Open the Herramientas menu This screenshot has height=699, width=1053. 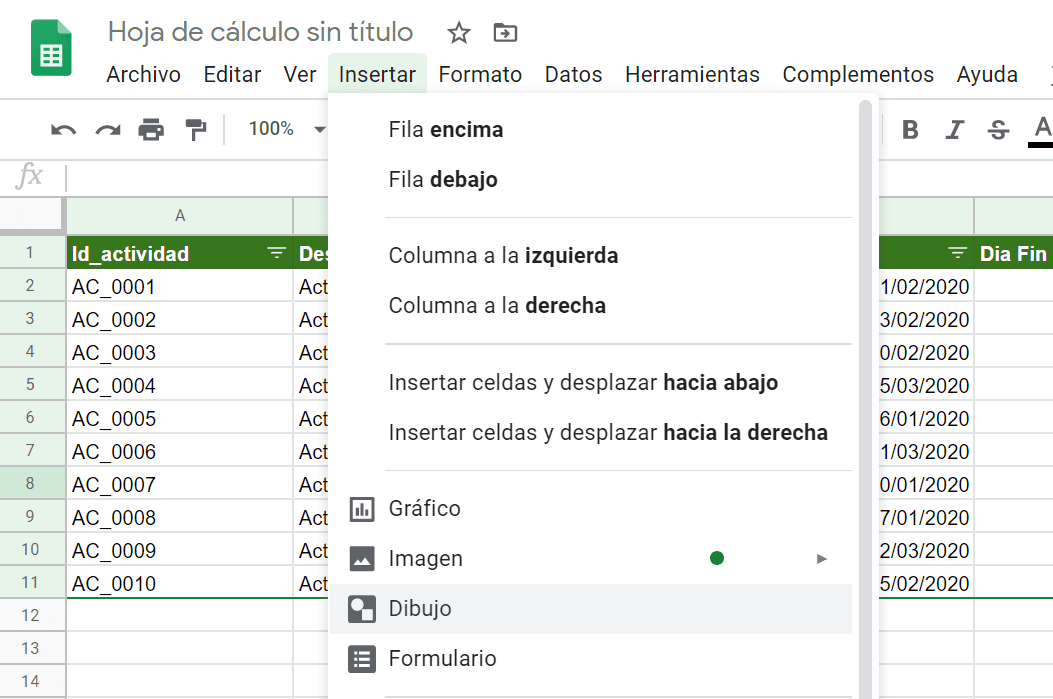pyautogui.click(x=692, y=74)
